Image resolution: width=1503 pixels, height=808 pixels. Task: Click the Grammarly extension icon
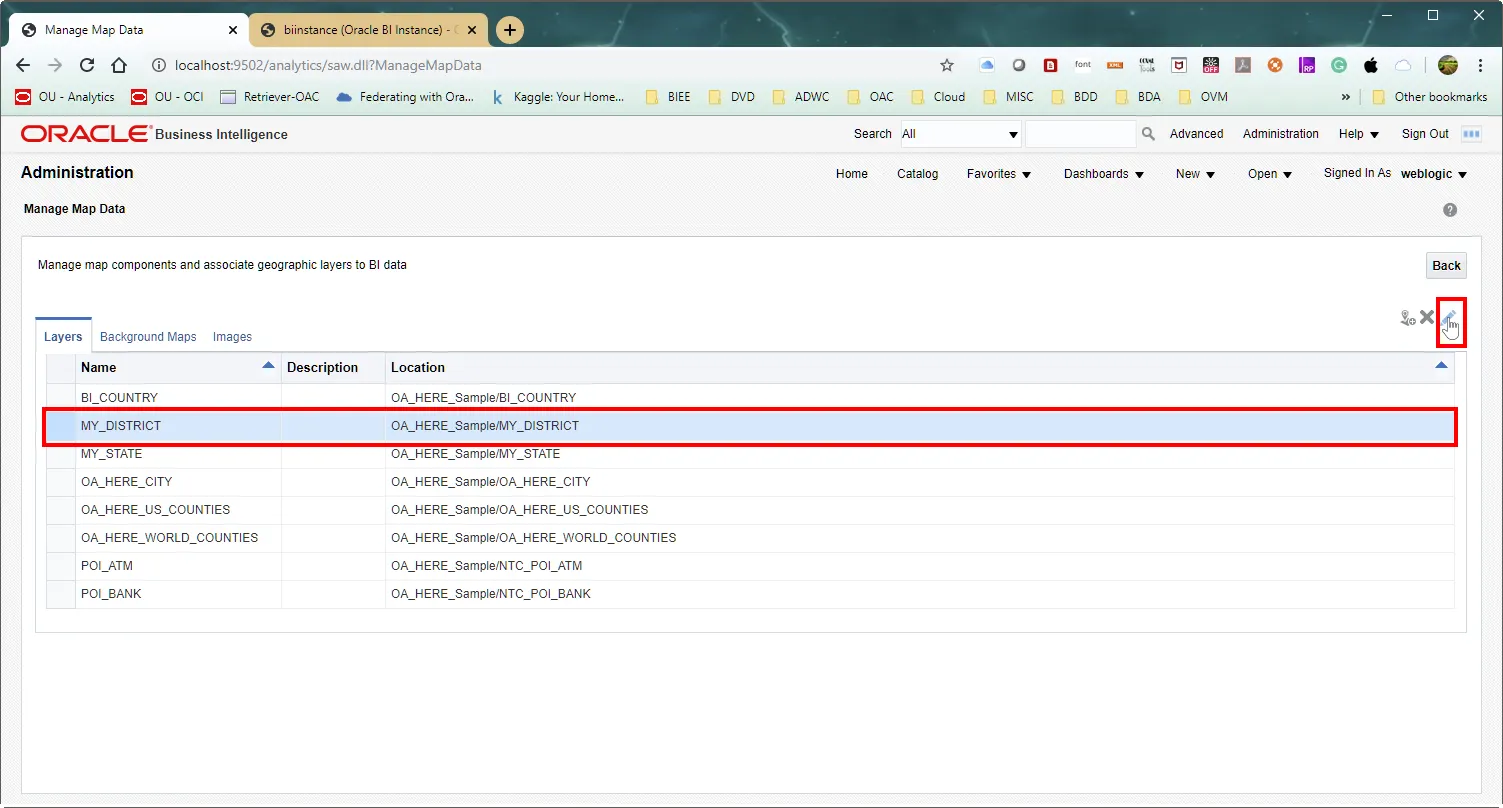point(1339,65)
